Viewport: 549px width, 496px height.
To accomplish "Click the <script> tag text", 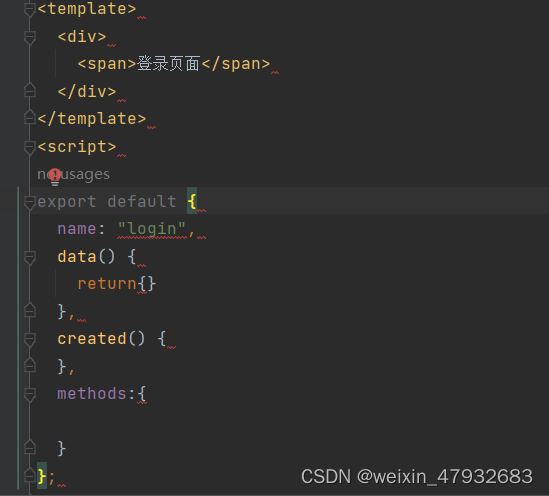I will click(77, 147).
